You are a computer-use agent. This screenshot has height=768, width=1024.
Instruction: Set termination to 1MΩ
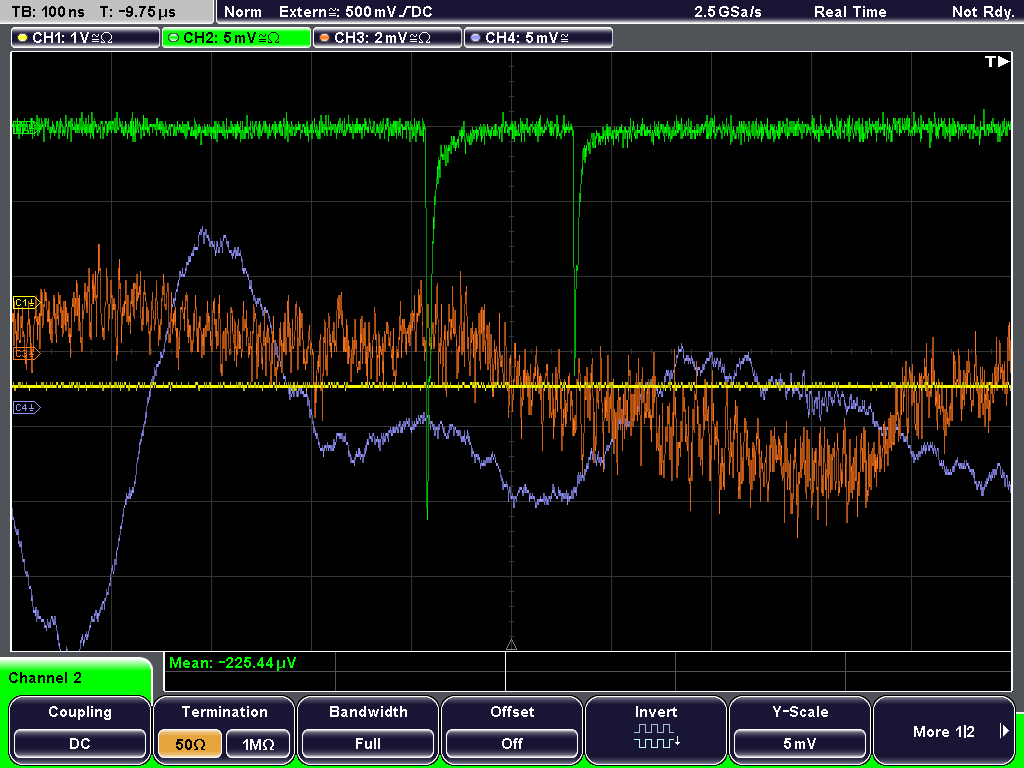257,744
